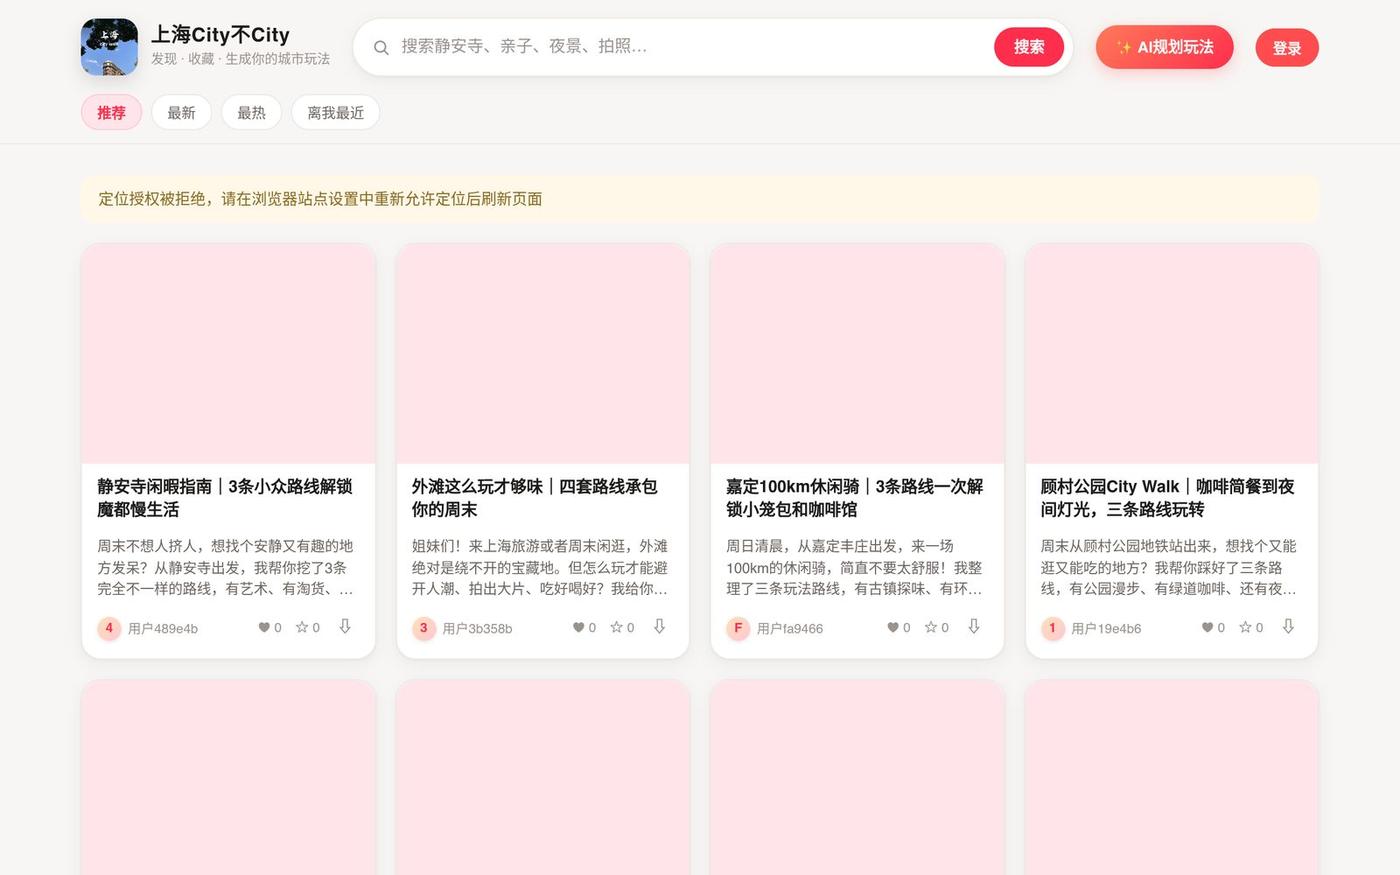Viewport: 1400px width, 875px height.
Task: Open 嘉定100km休闲骑 post cover image
Action: click(857, 354)
